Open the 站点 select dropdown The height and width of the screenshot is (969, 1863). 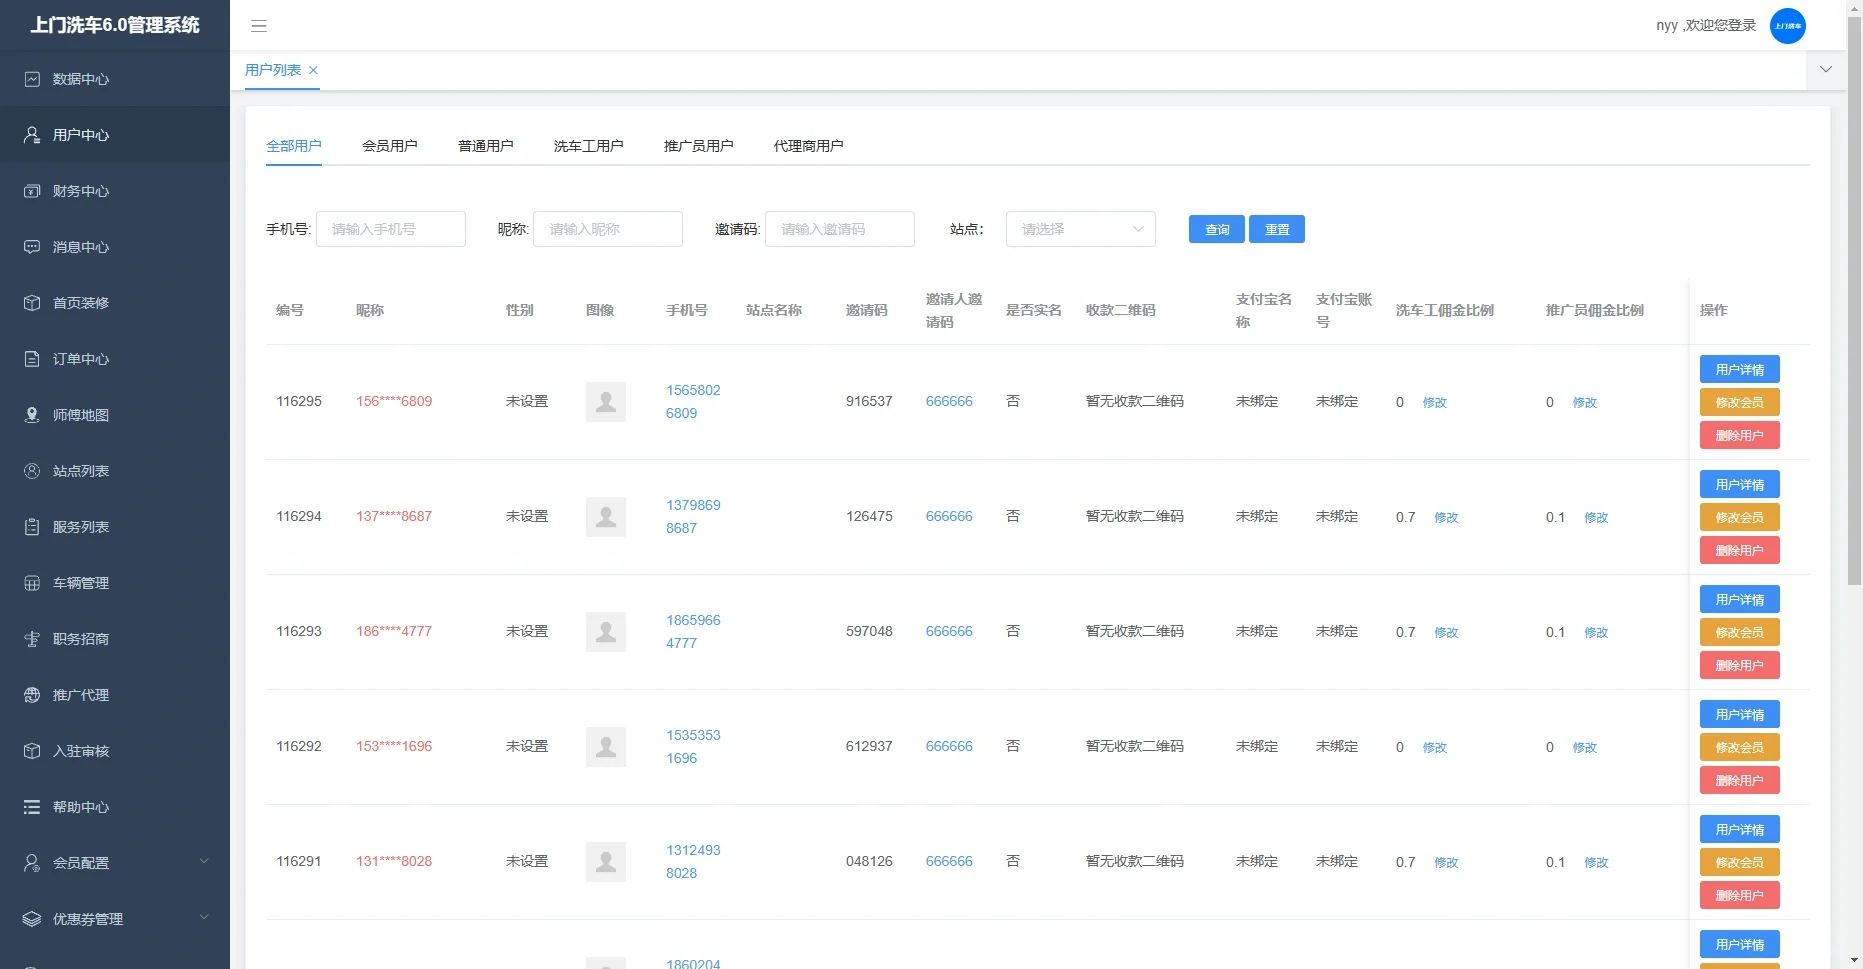click(x=1080, y=229)
